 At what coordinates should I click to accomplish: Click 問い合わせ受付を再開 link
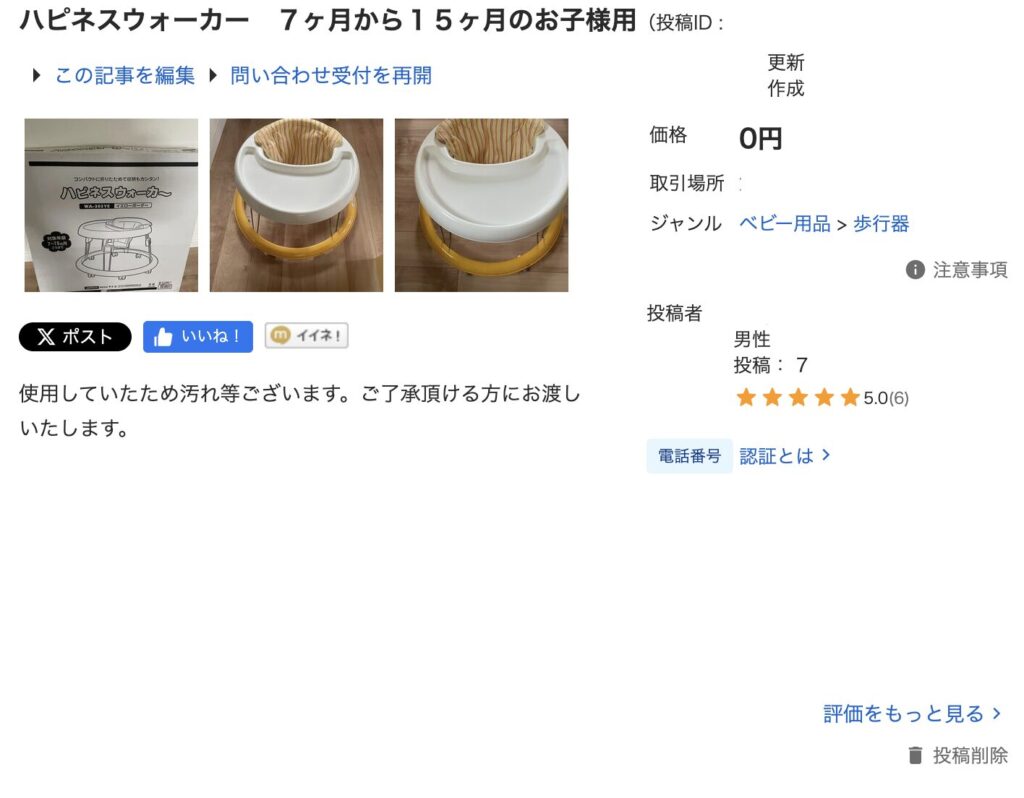(x=331, y=76)
